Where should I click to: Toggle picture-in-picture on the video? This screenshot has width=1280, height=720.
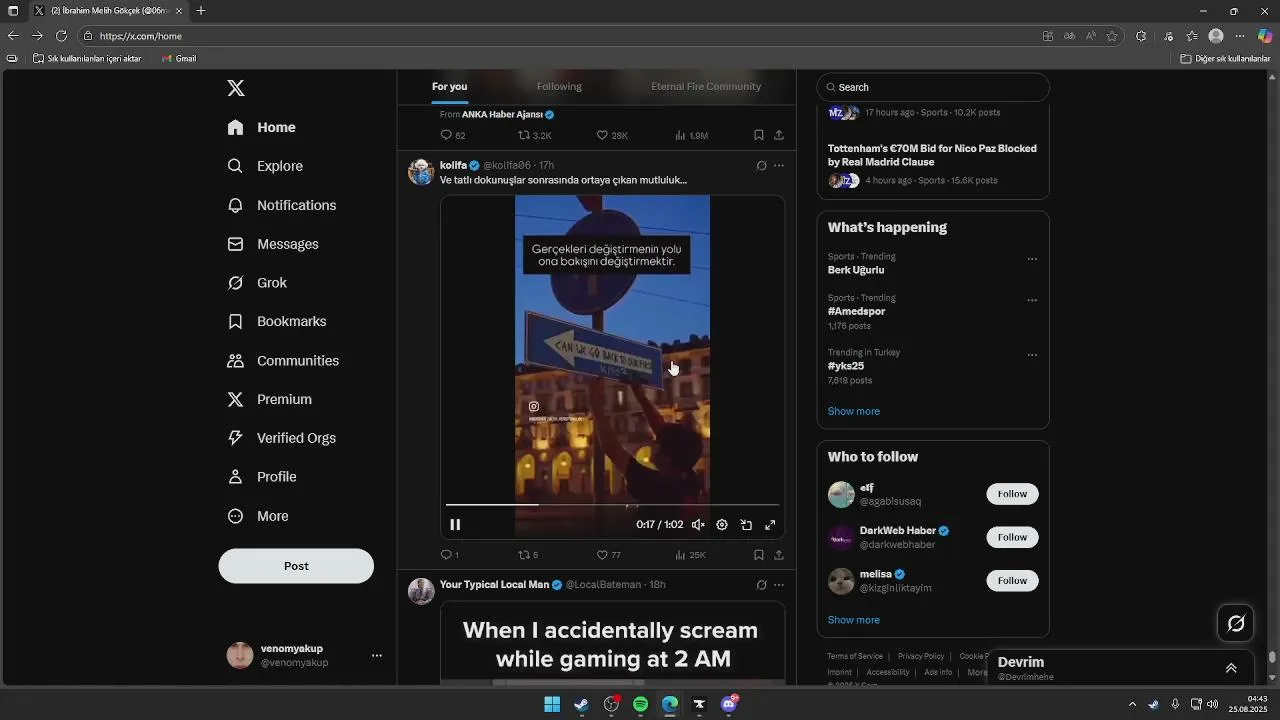[x=746, y=525]
